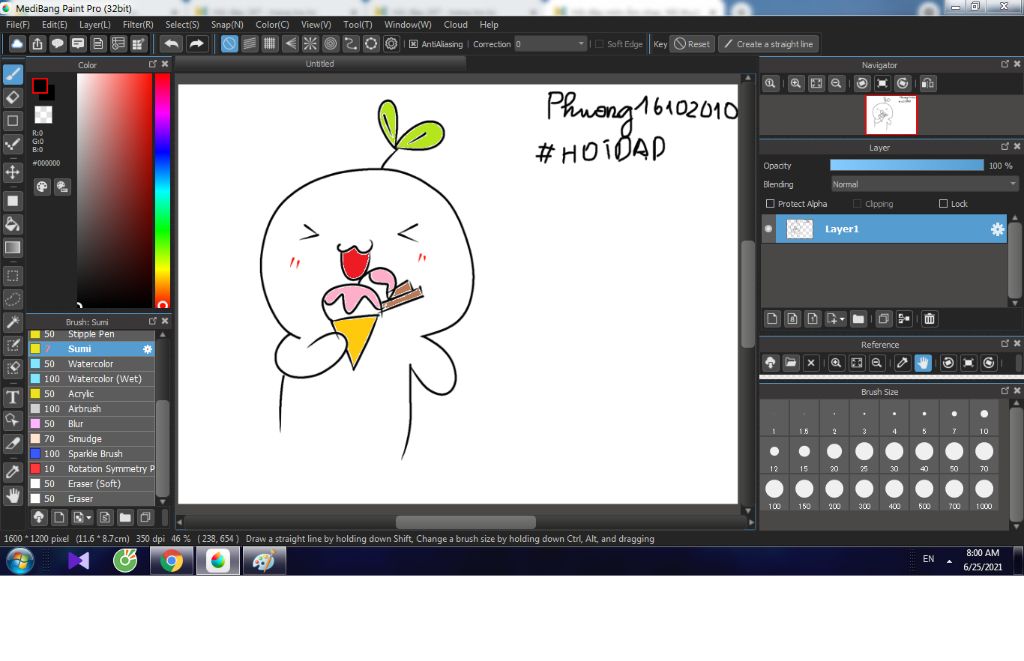Choose brush size 50
Screen dimensions: 1024x661
954,455
